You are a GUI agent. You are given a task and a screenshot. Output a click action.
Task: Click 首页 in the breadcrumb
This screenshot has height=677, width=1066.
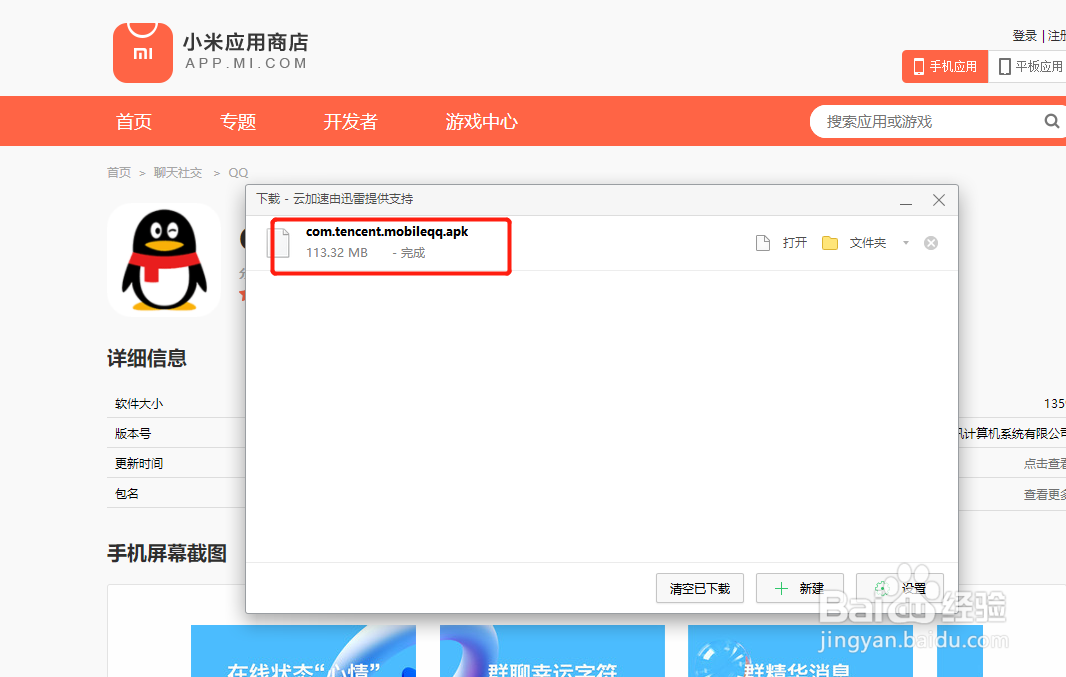coord(119,173)
